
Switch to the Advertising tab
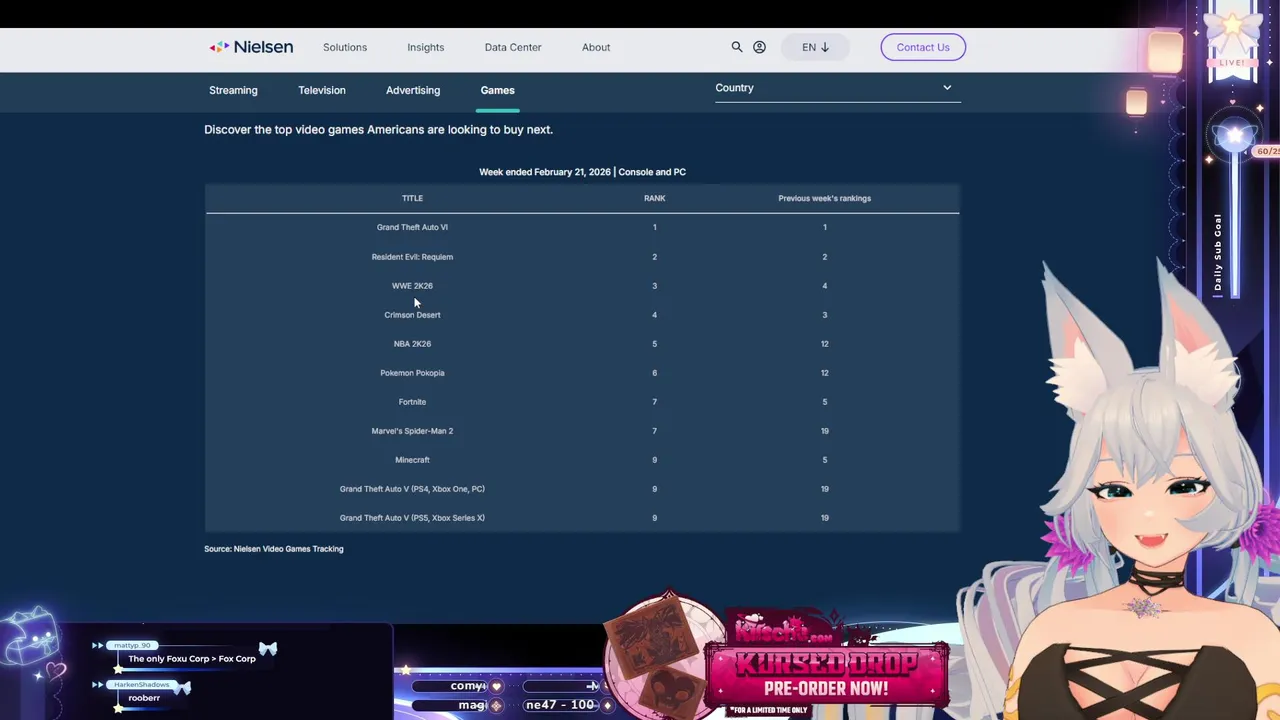(413, 90)
